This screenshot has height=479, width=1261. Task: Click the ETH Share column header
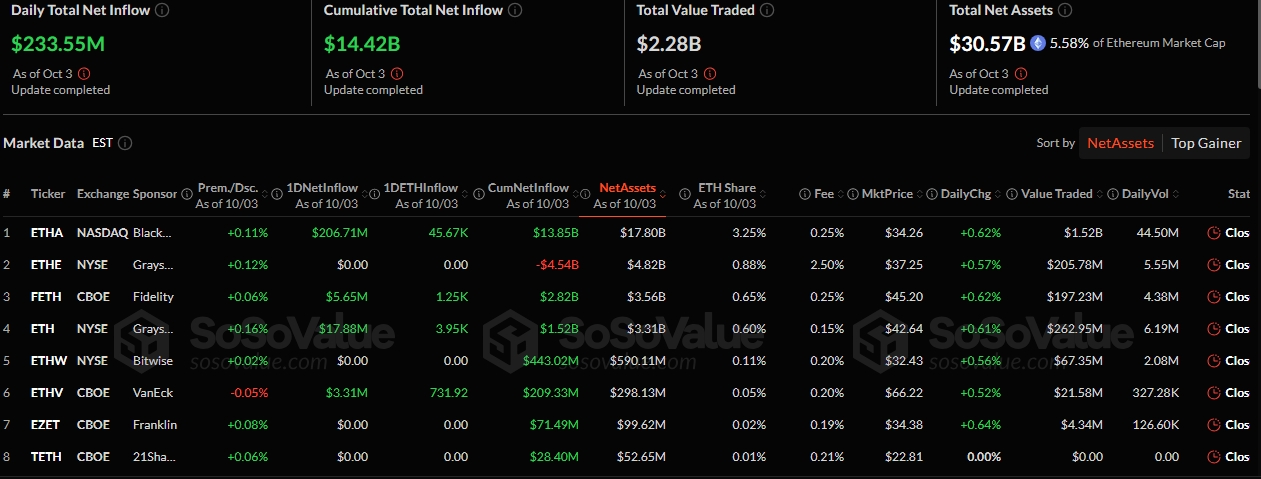click(726, 188)
